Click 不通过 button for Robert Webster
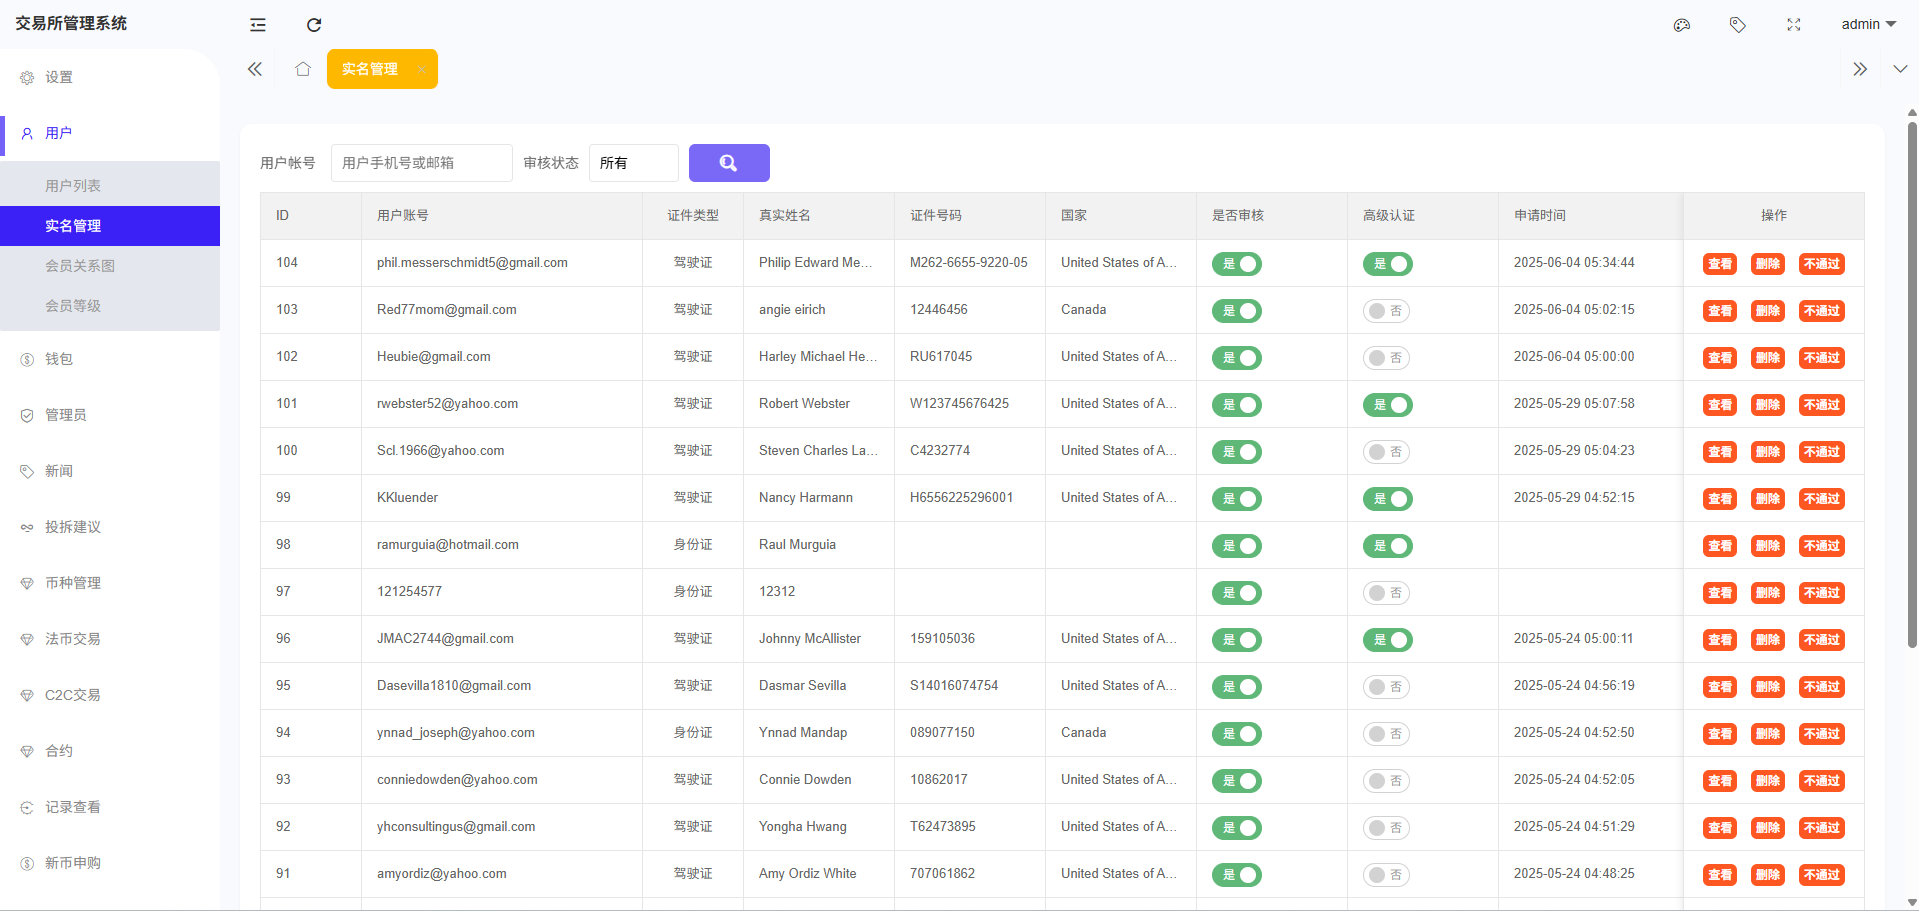 pos(1821,405)
